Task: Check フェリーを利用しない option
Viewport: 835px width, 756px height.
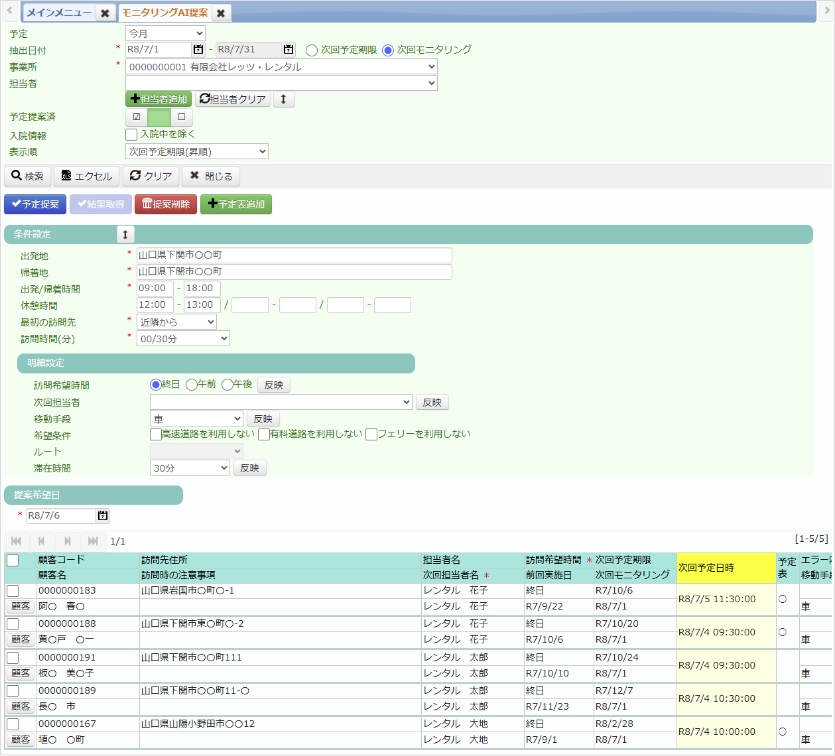Action: (372, 434)
